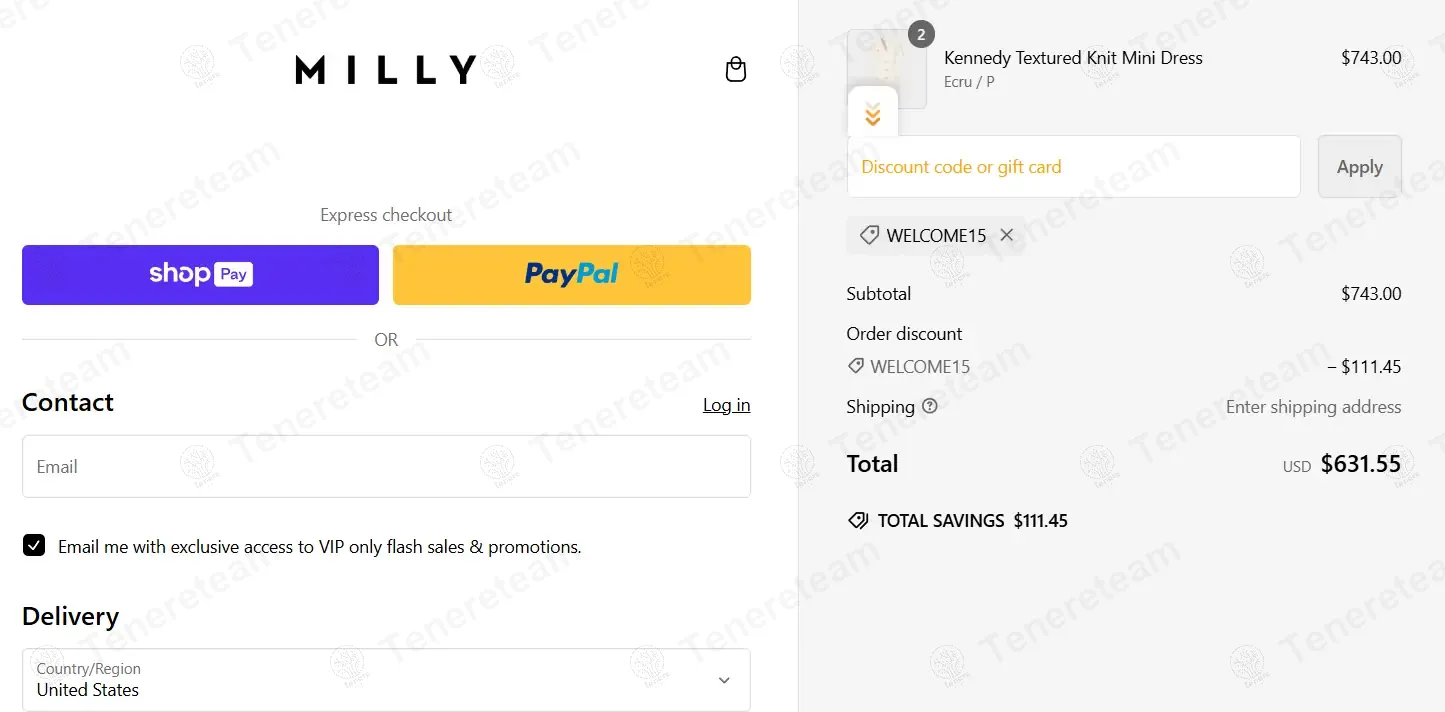Click the Country/Region dropdown chevron arrow

point(724,680)
